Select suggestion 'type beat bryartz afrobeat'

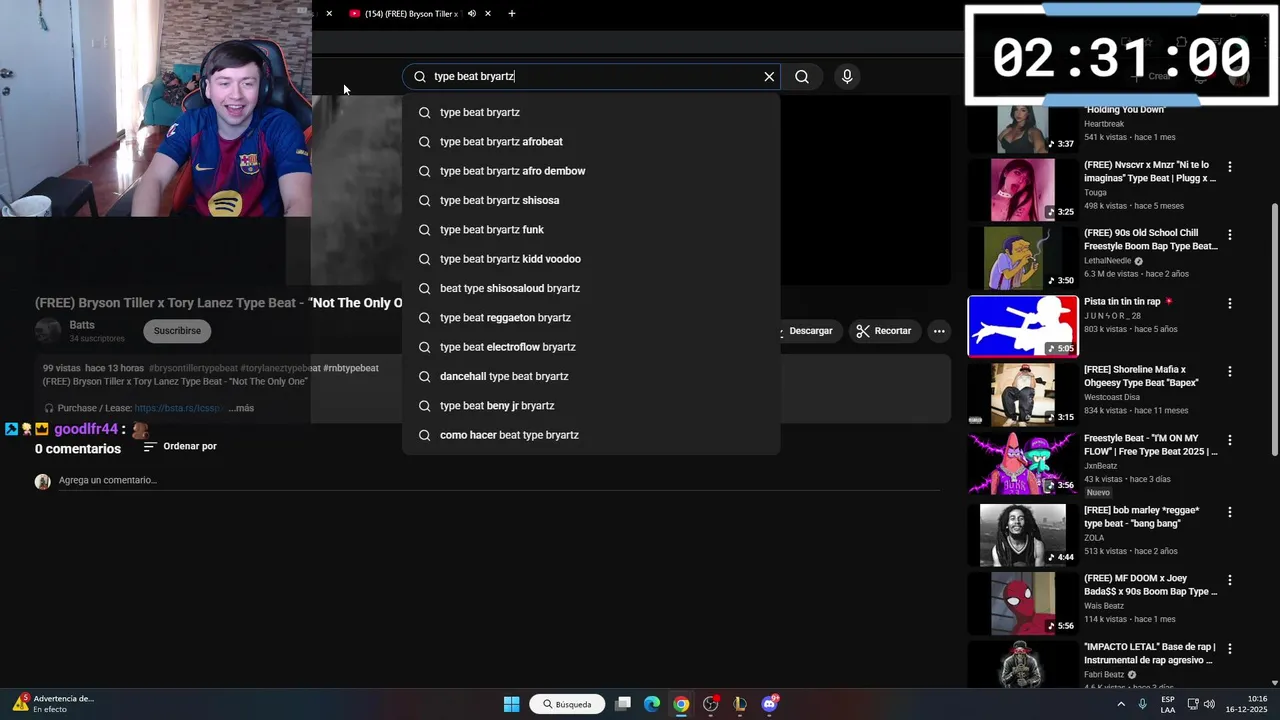pyautogui.click(x=591, y=142)
